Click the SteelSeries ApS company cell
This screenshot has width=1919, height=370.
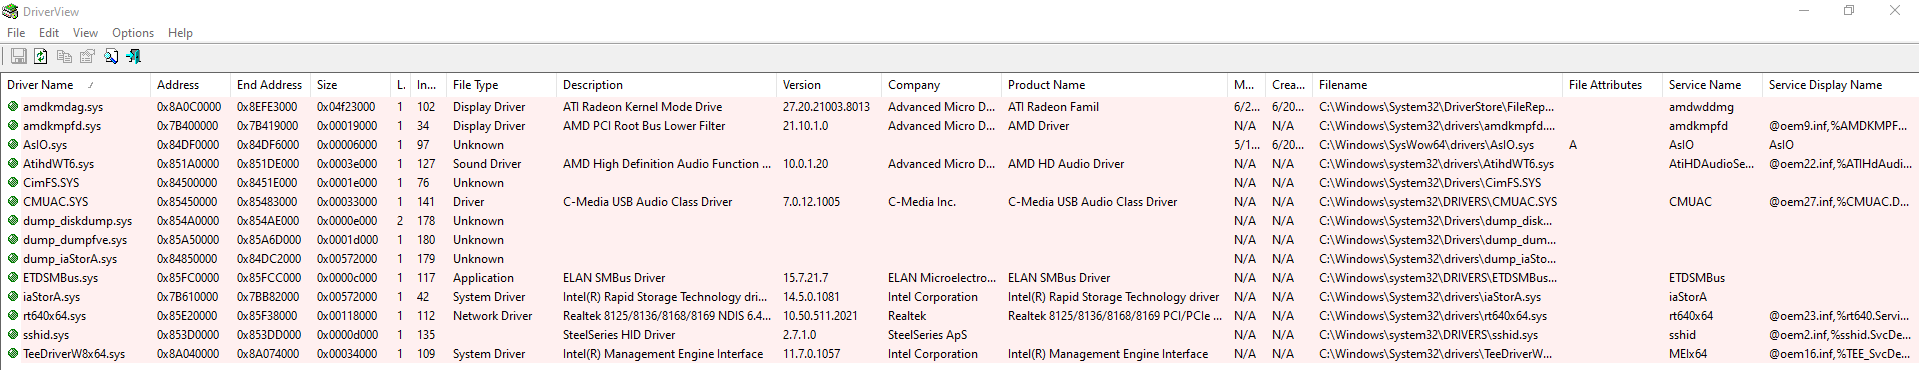[928, 335]
